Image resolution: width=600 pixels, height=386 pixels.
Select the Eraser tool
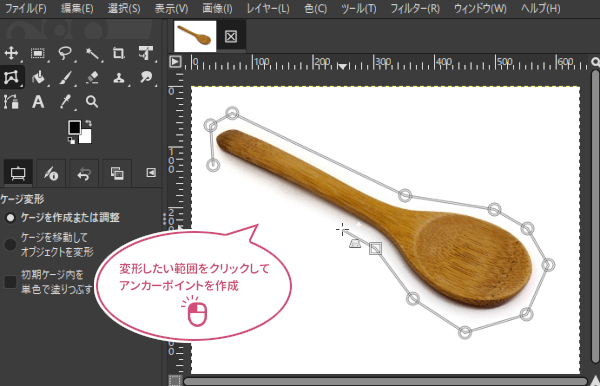coord(92,78)
